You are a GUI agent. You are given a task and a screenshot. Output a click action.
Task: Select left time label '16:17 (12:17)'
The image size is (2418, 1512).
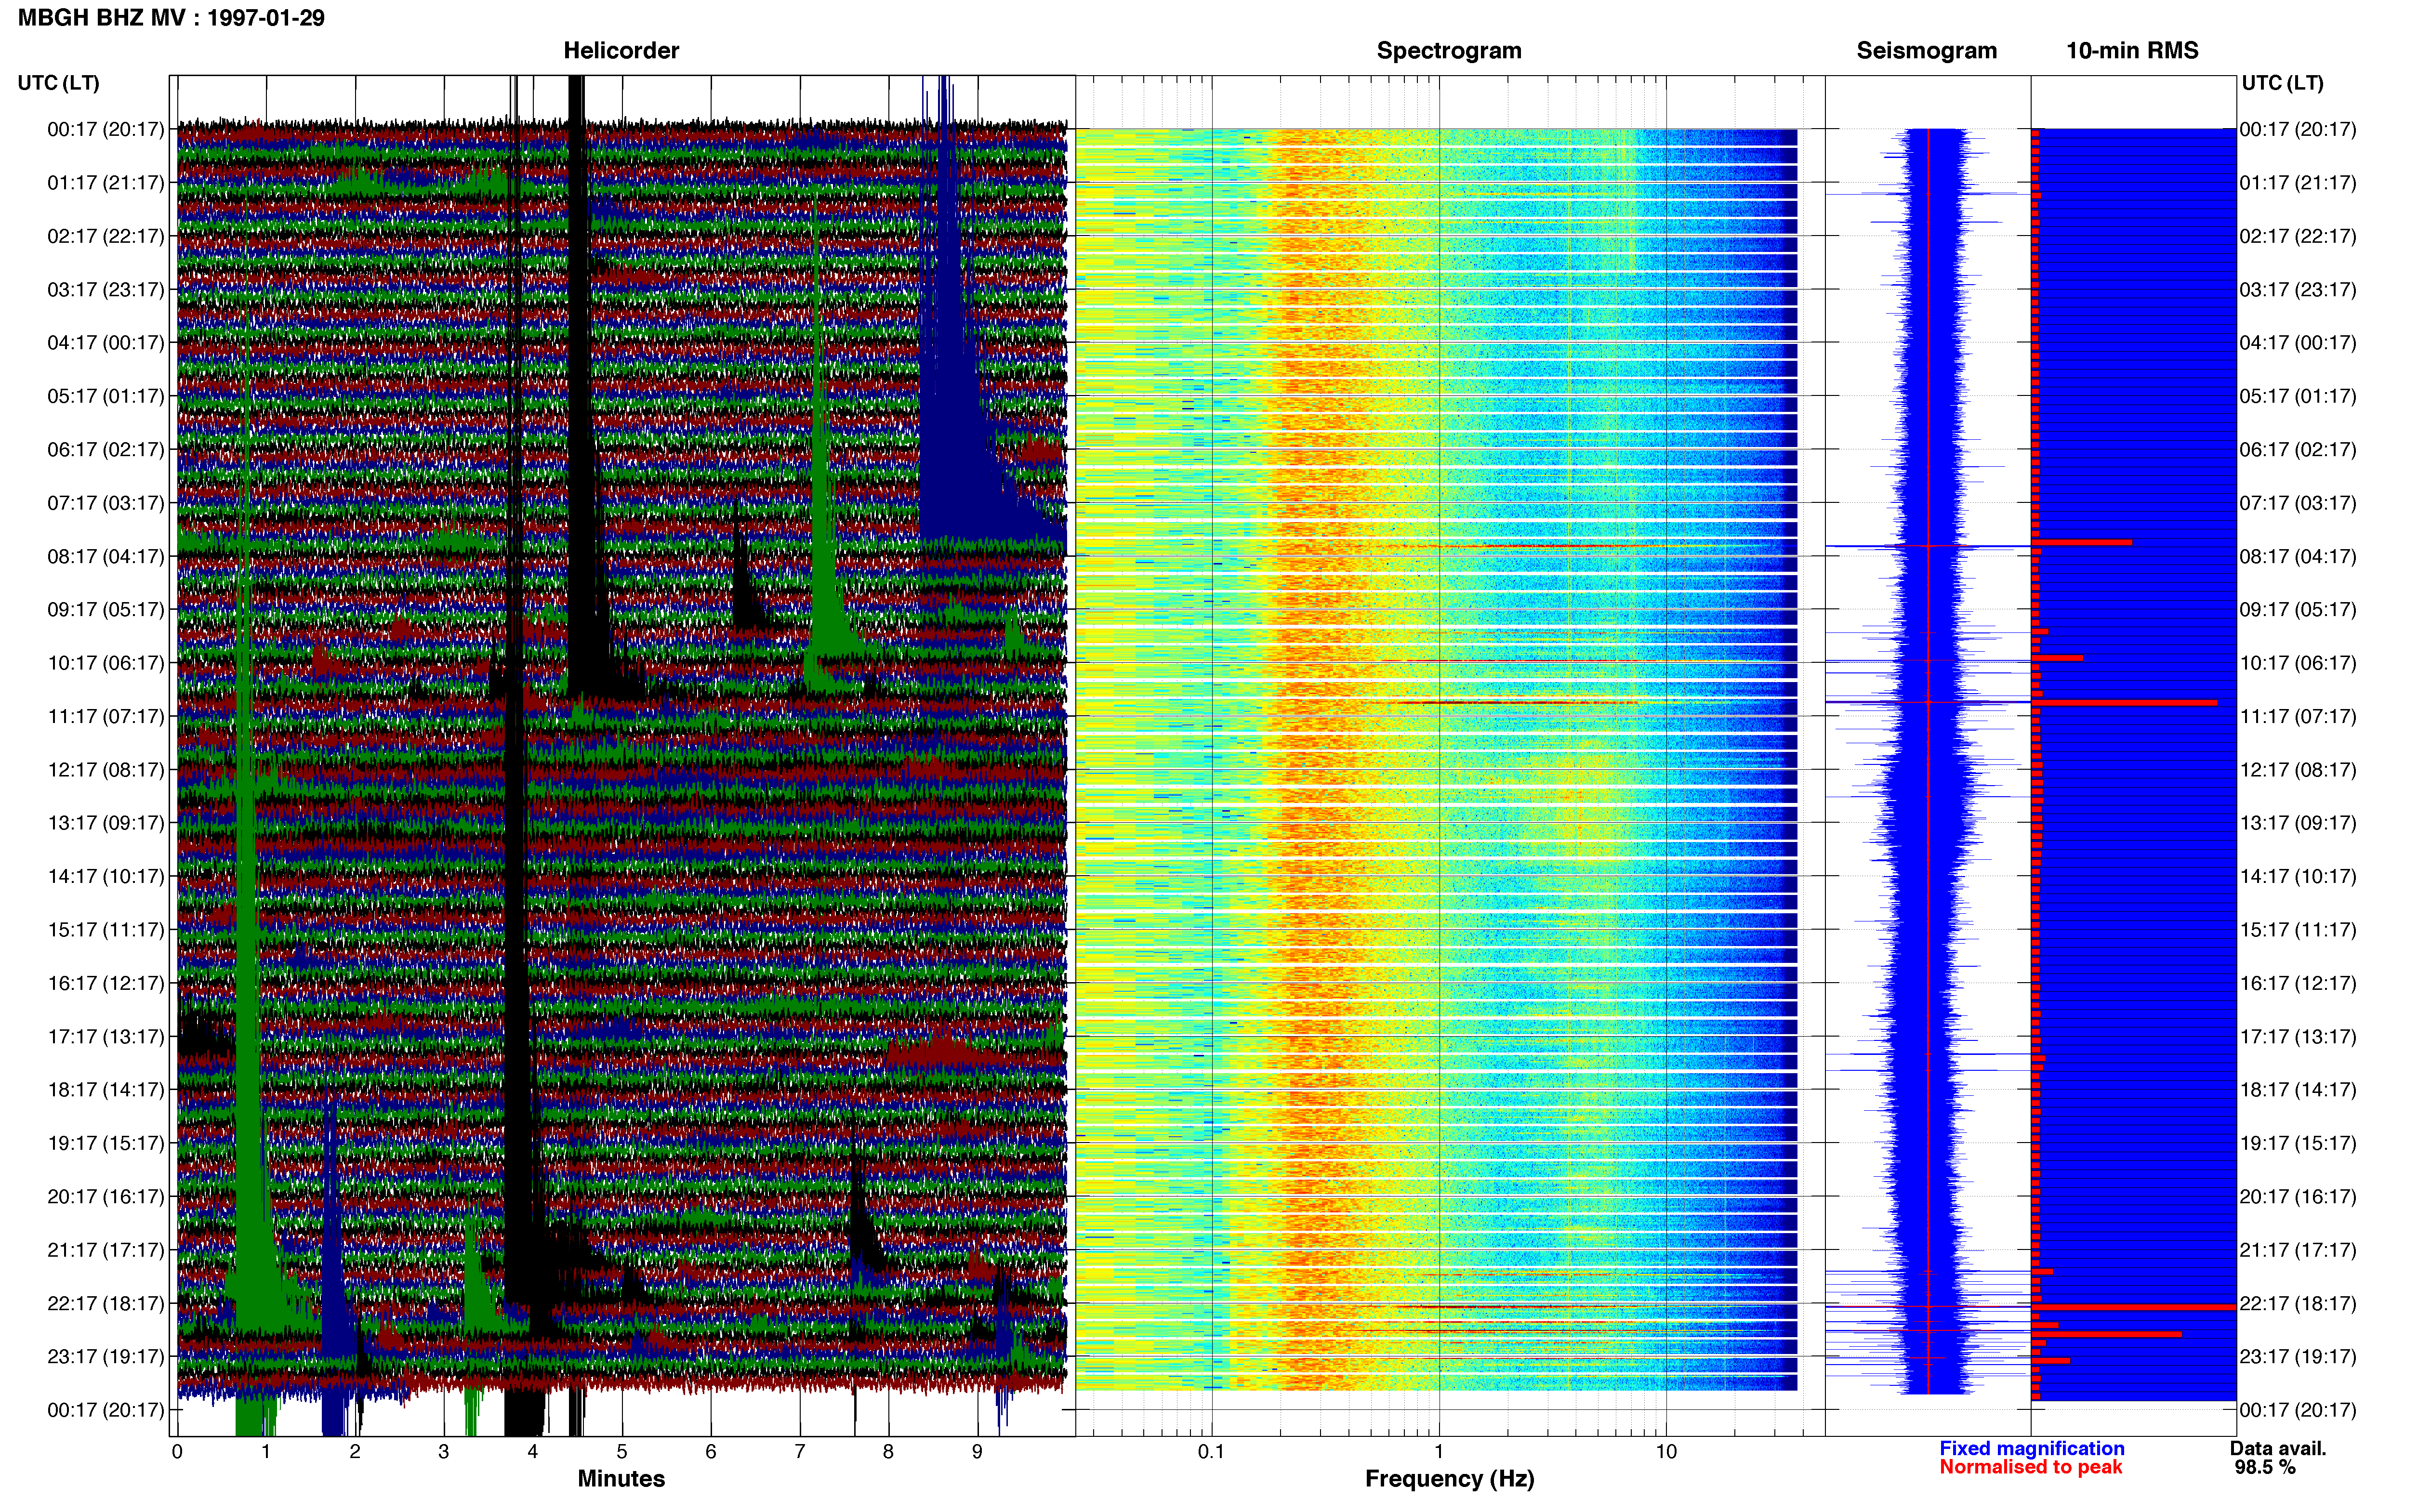pyautogui.click(x=106, y=983)
